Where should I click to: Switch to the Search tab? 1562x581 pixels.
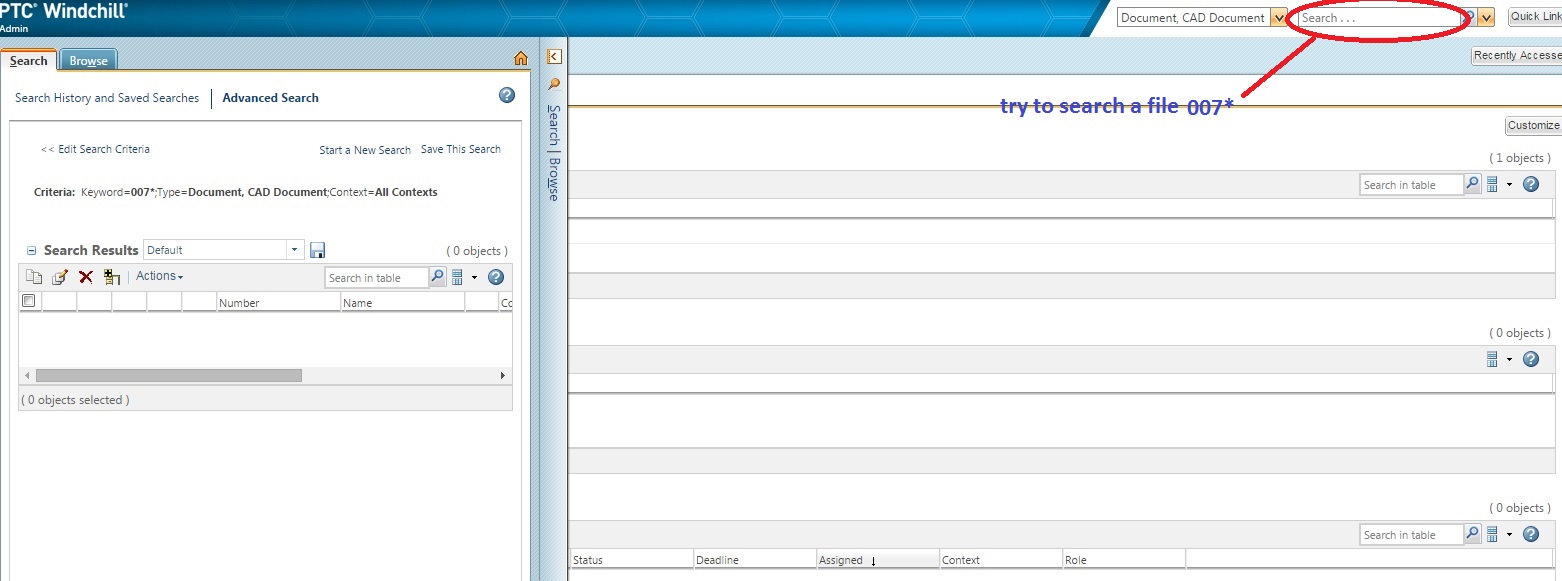(29, 60)
